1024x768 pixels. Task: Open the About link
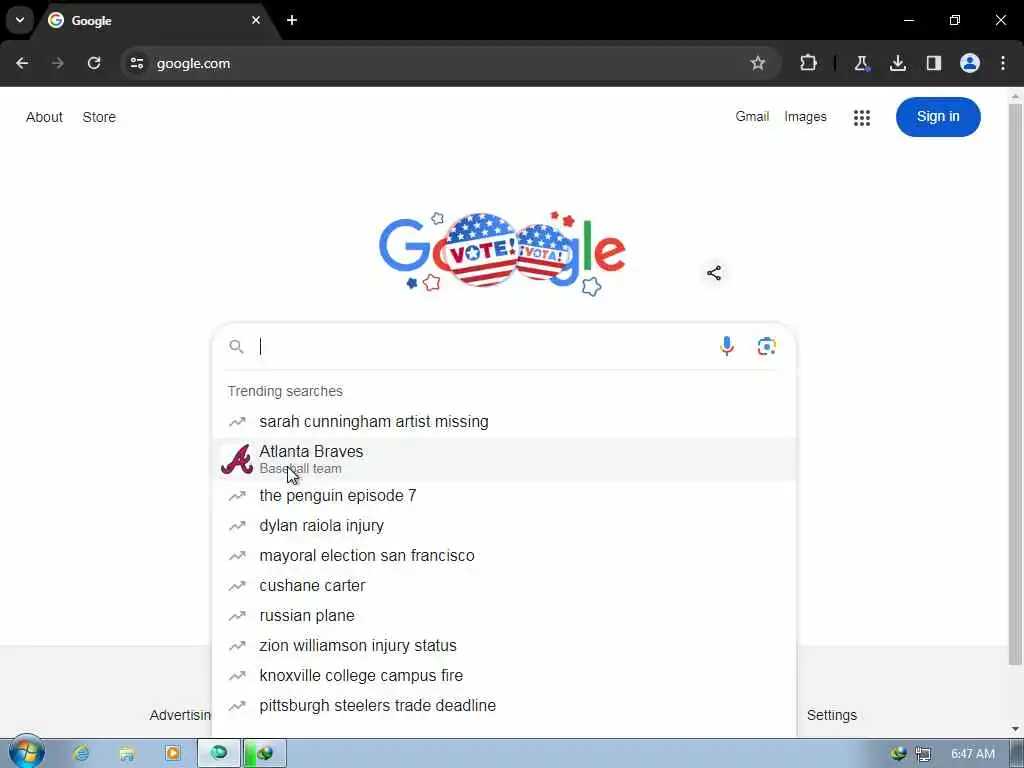point(44,117)
